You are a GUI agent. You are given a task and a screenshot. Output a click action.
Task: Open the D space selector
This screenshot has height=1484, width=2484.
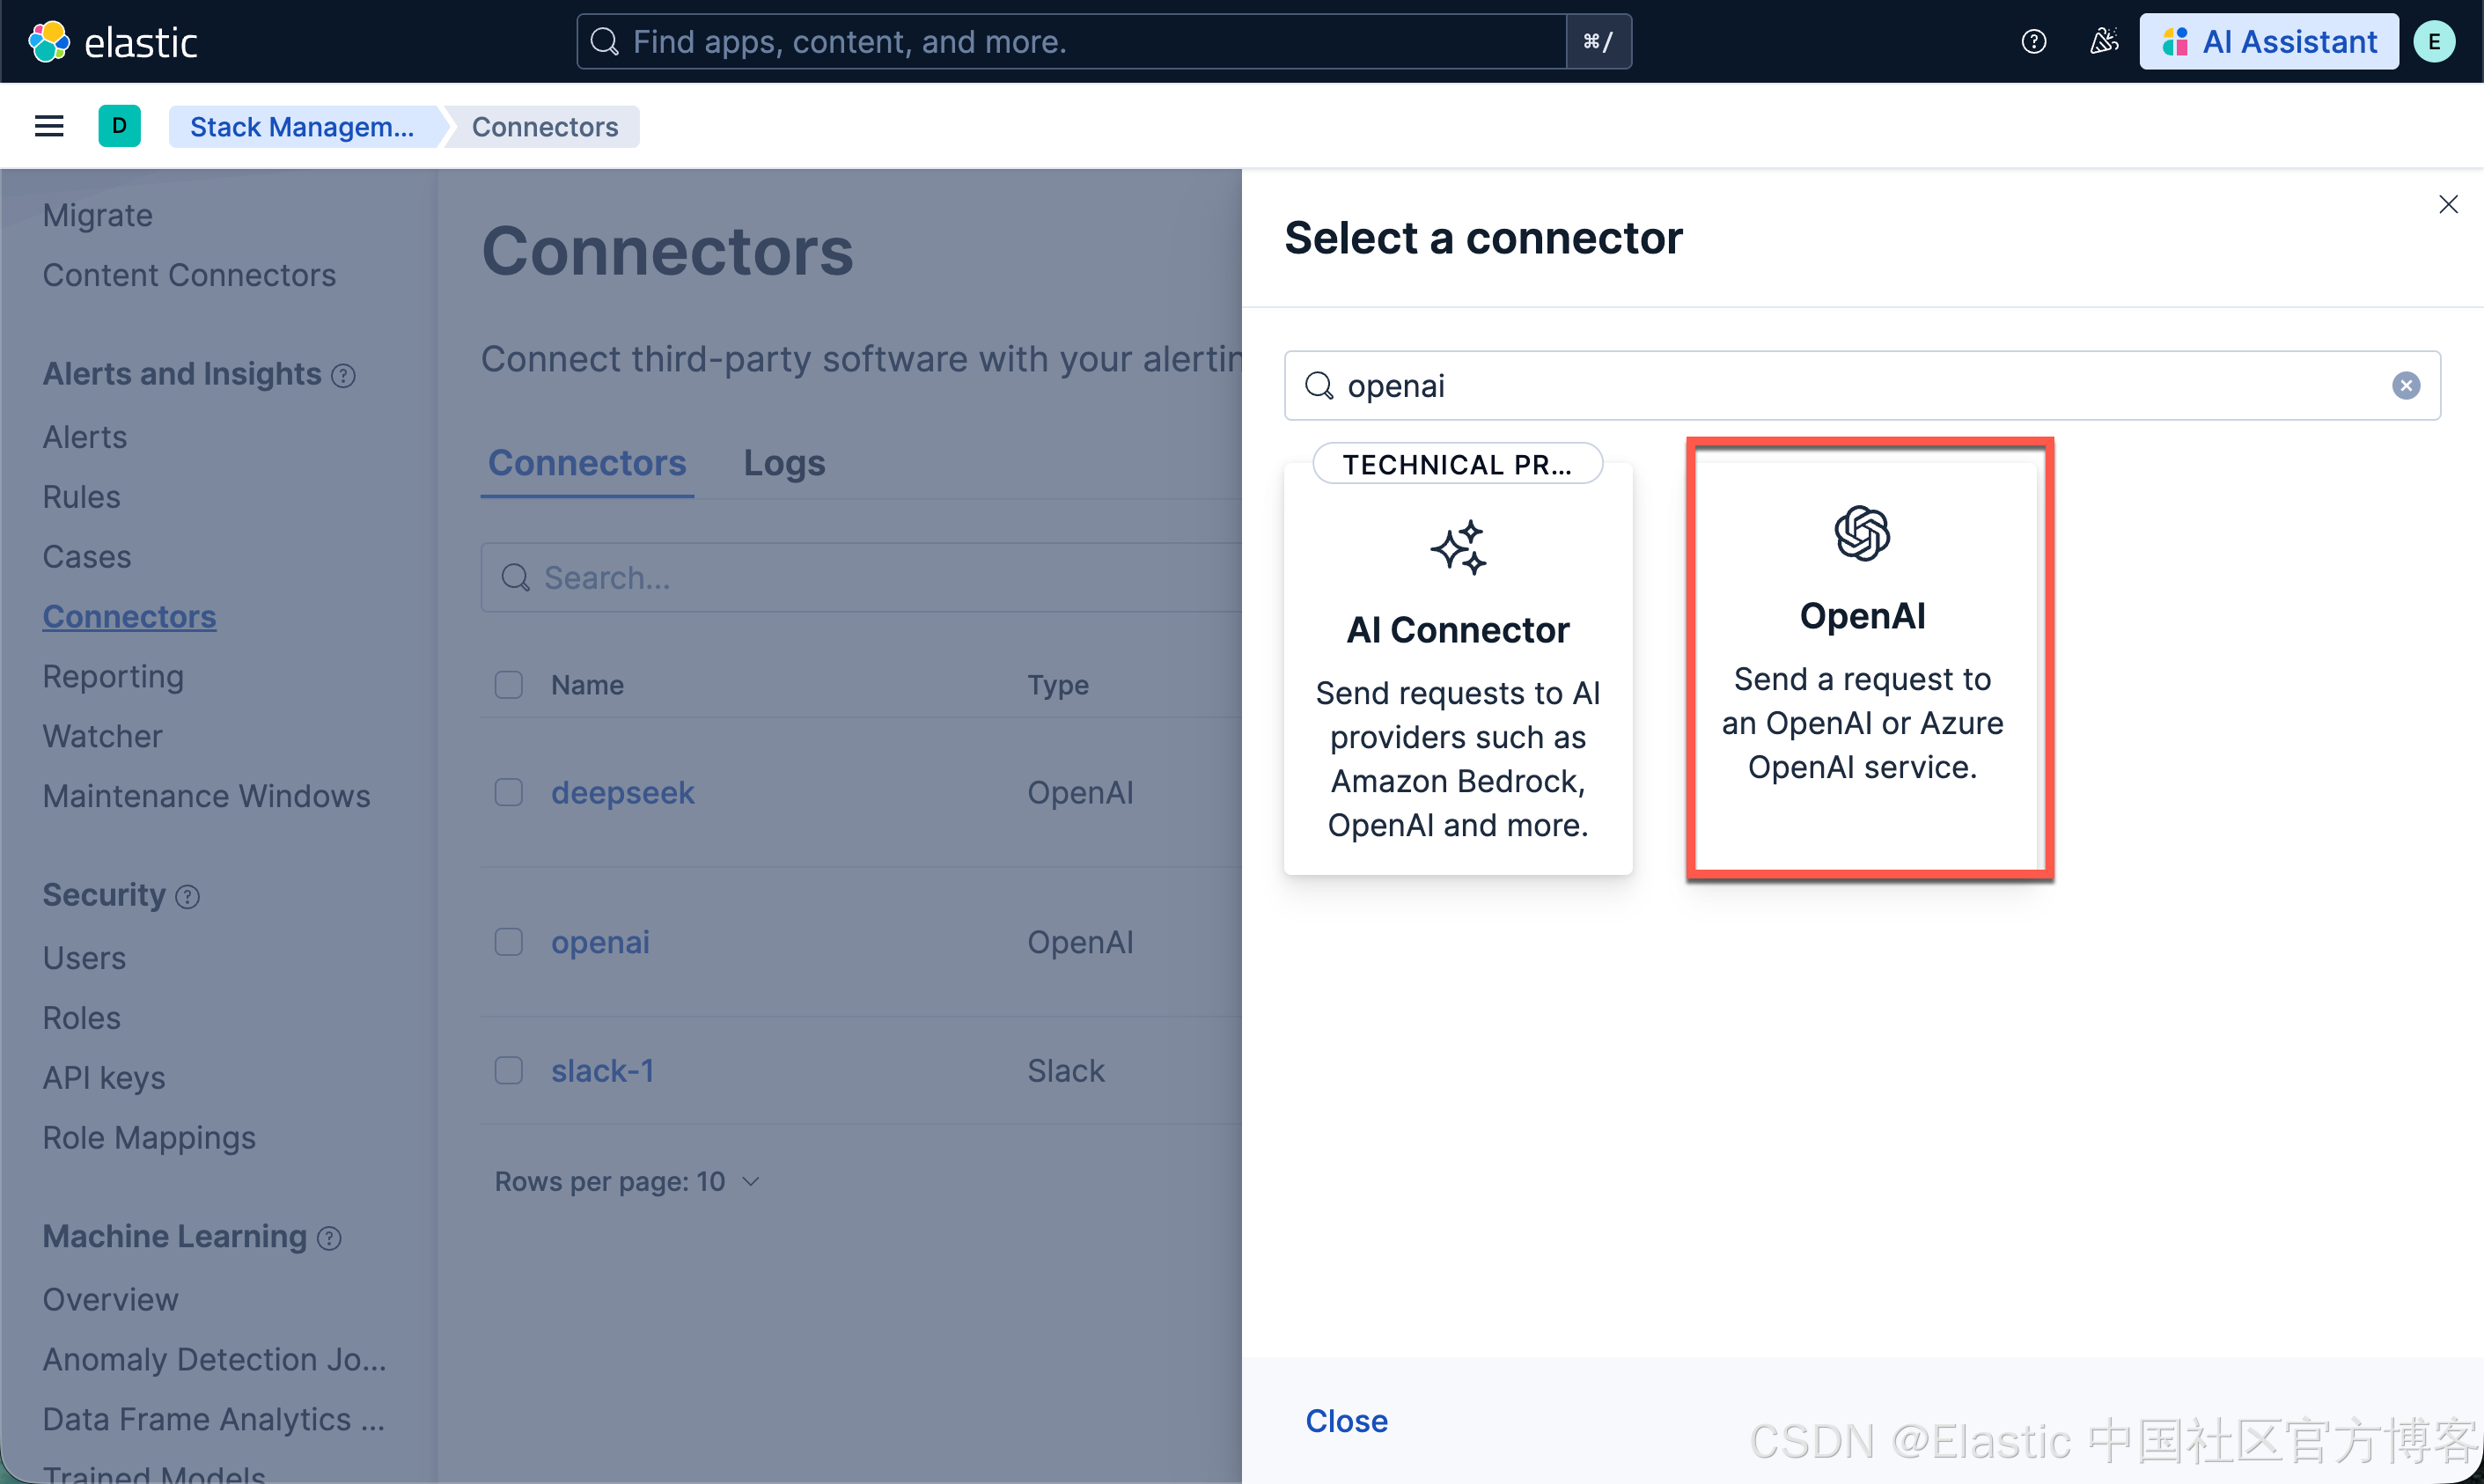[119, 126]
